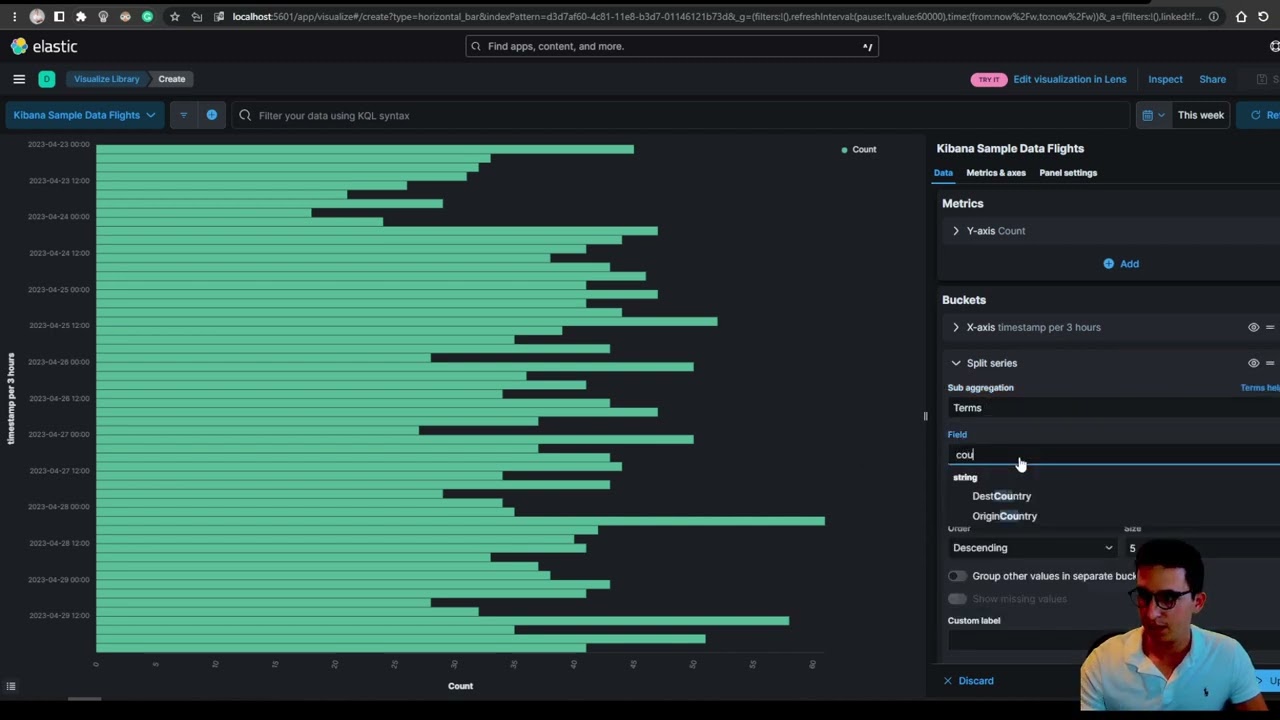Expand the X-axis timestamp bucket
1280x720 pixels.
(x=956, y=327)
